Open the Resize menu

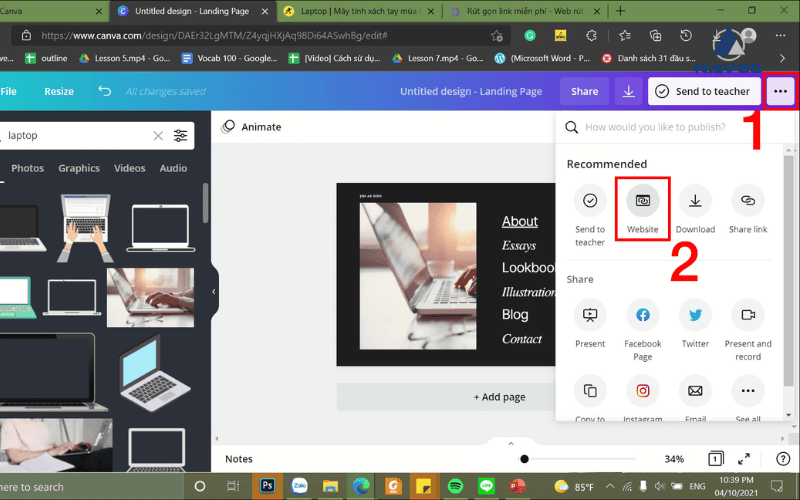tap(59, 91)
